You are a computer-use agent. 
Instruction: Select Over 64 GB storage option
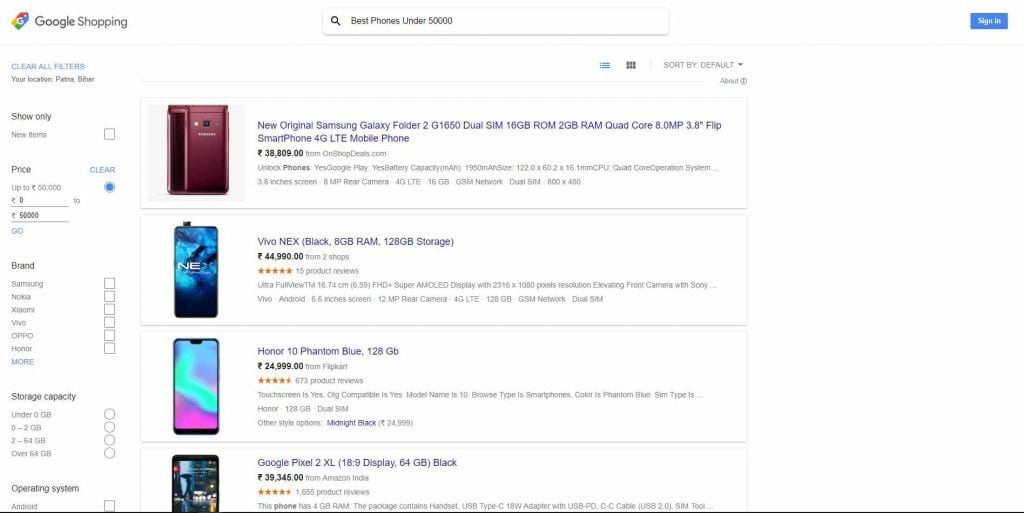point(110,453)
